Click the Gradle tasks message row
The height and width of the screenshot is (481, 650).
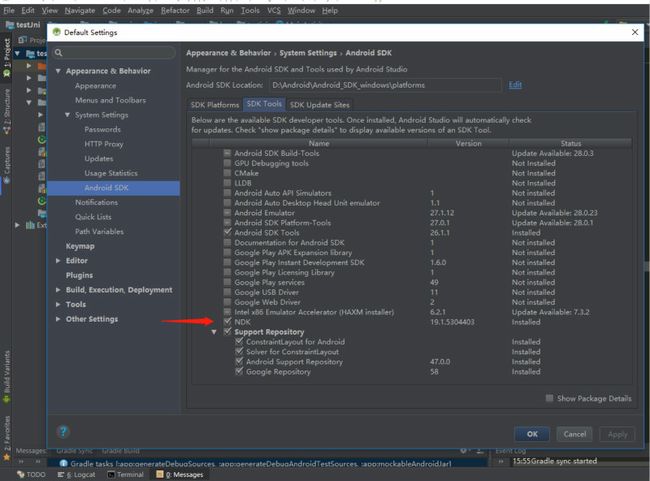pyautogui.click(x=267, y=464)
